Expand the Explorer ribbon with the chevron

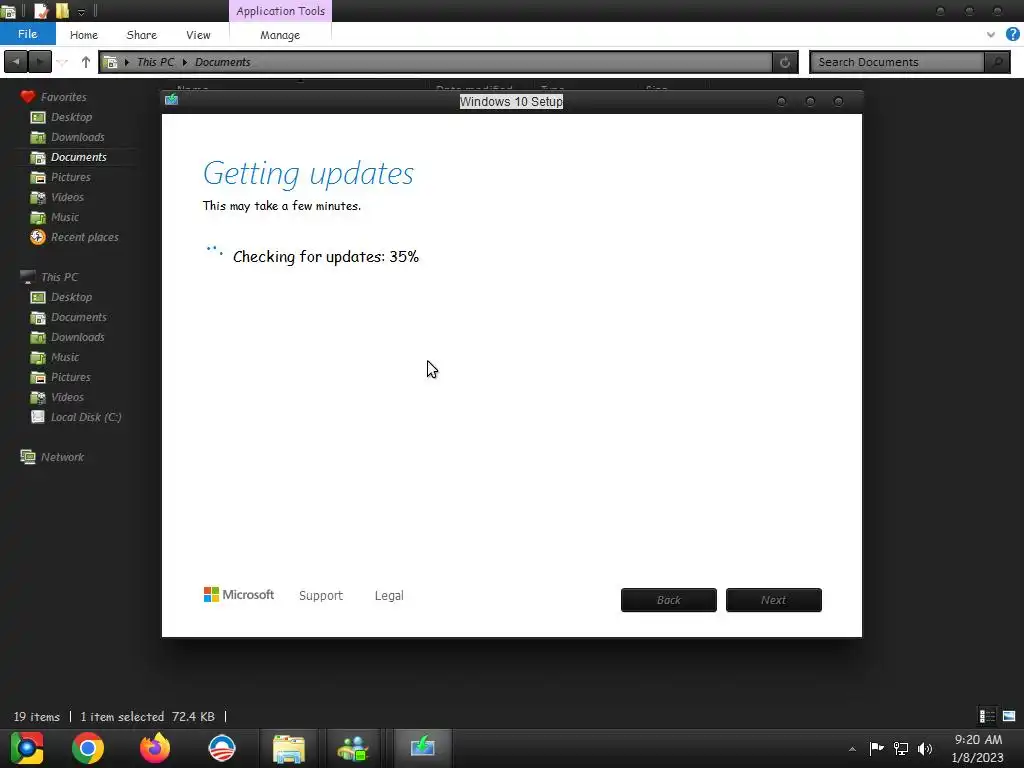[991, 35]
